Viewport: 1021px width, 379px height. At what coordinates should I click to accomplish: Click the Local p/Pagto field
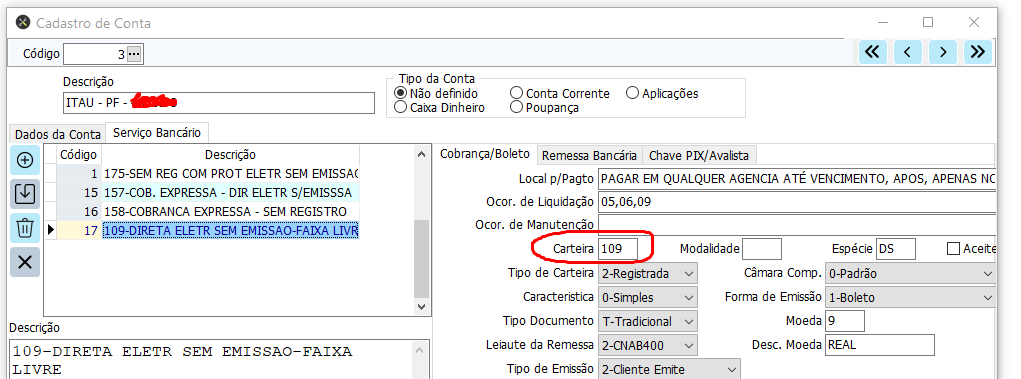tap(797, 178)
